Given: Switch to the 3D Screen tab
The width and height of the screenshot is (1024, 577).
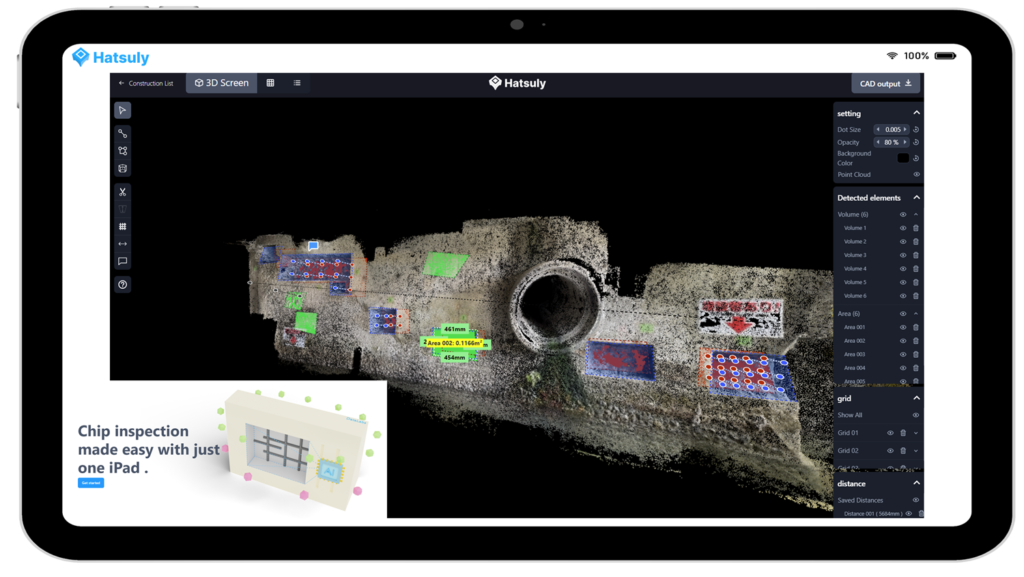Looking at the screenshot, I should tap(221, 84).
